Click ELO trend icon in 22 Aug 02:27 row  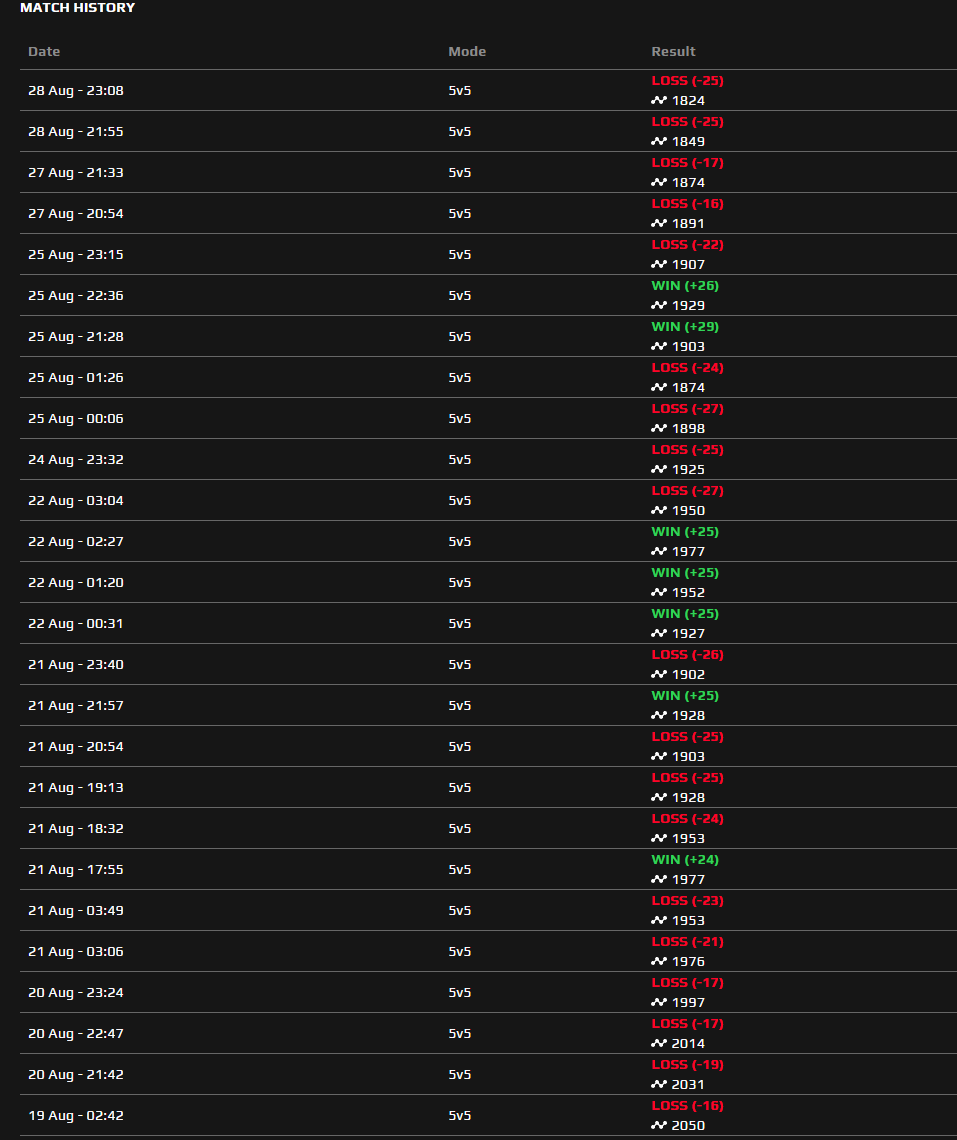pos(659,552)
